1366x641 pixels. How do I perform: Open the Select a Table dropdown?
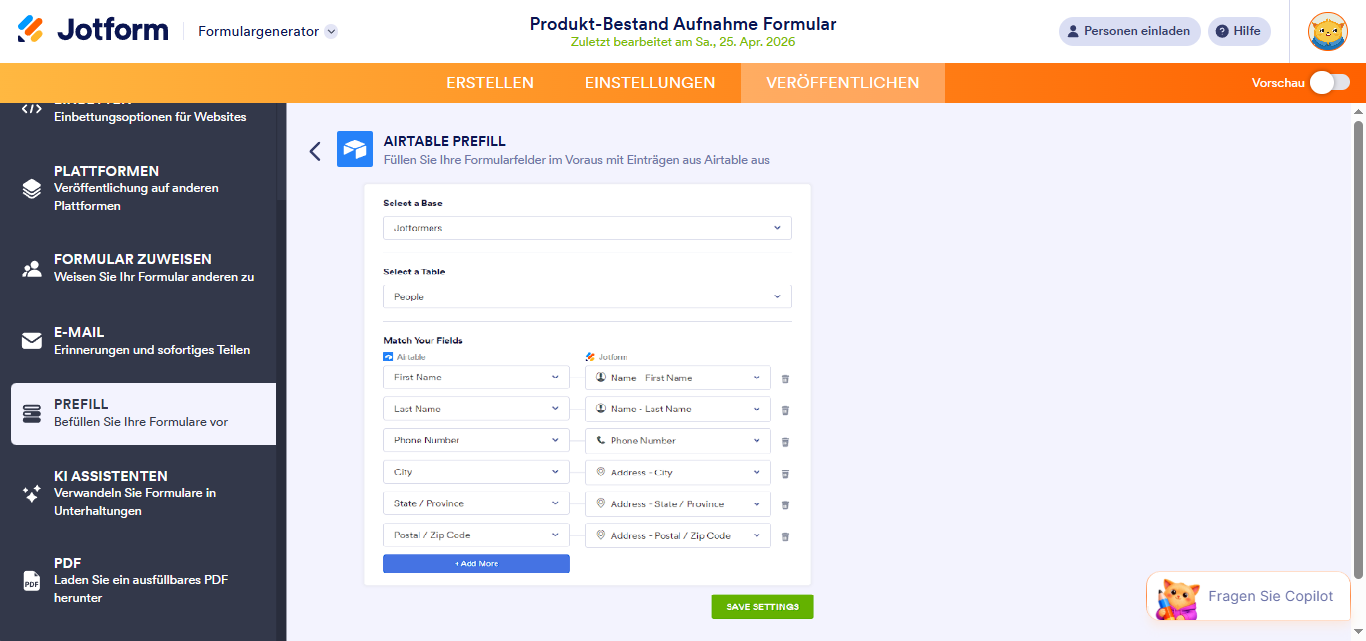(x=587, y=297)
